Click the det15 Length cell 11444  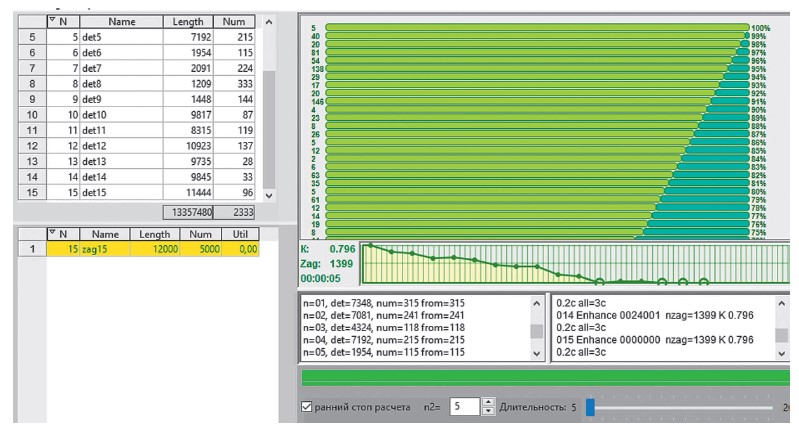pyautogui.click(x=186, y=190)
